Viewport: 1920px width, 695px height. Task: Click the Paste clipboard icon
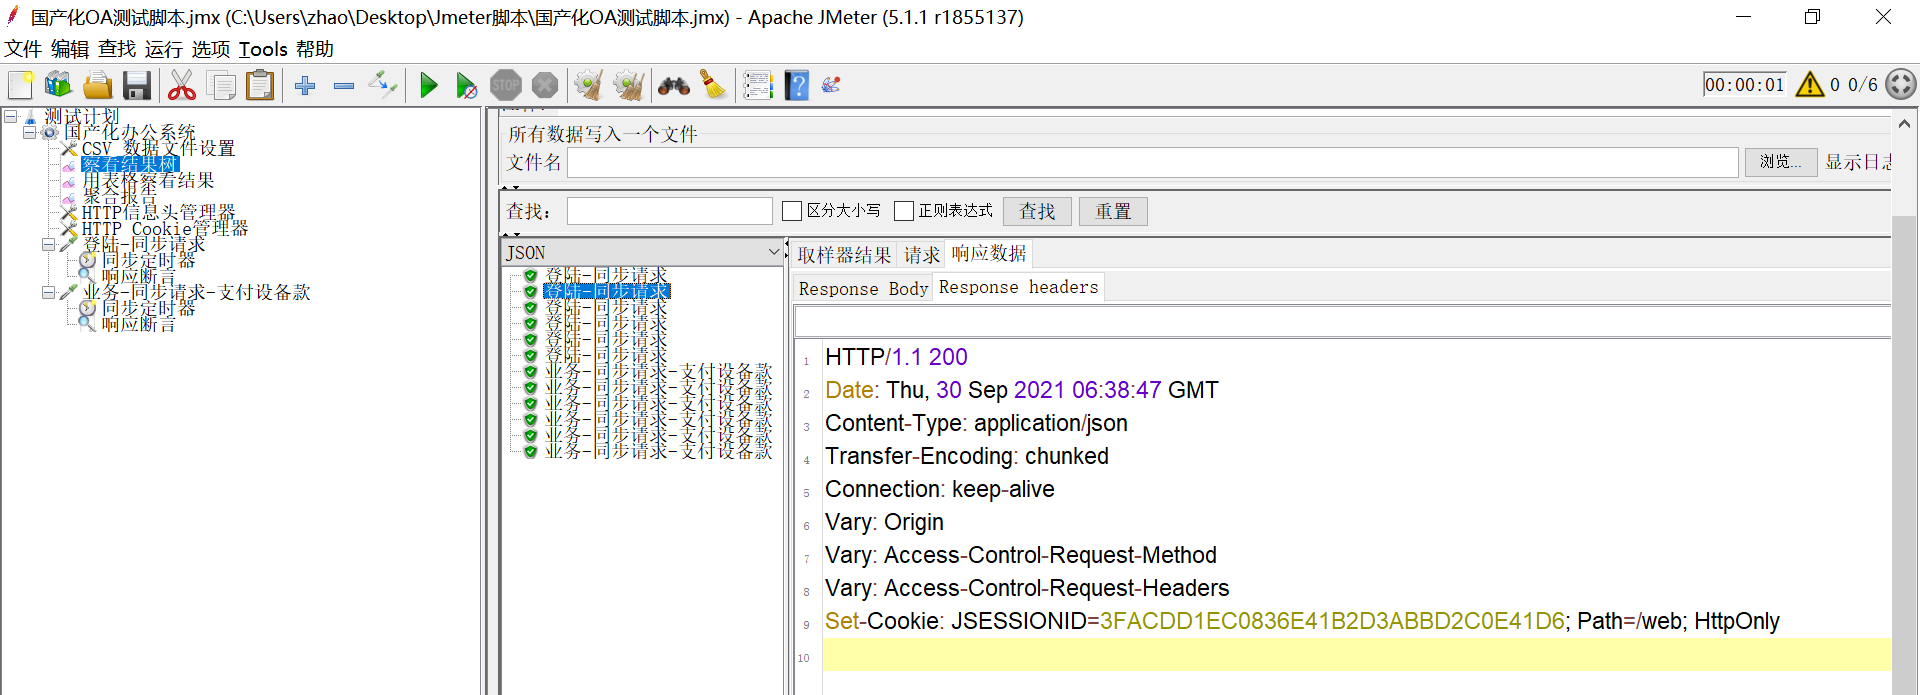(260, 86)
